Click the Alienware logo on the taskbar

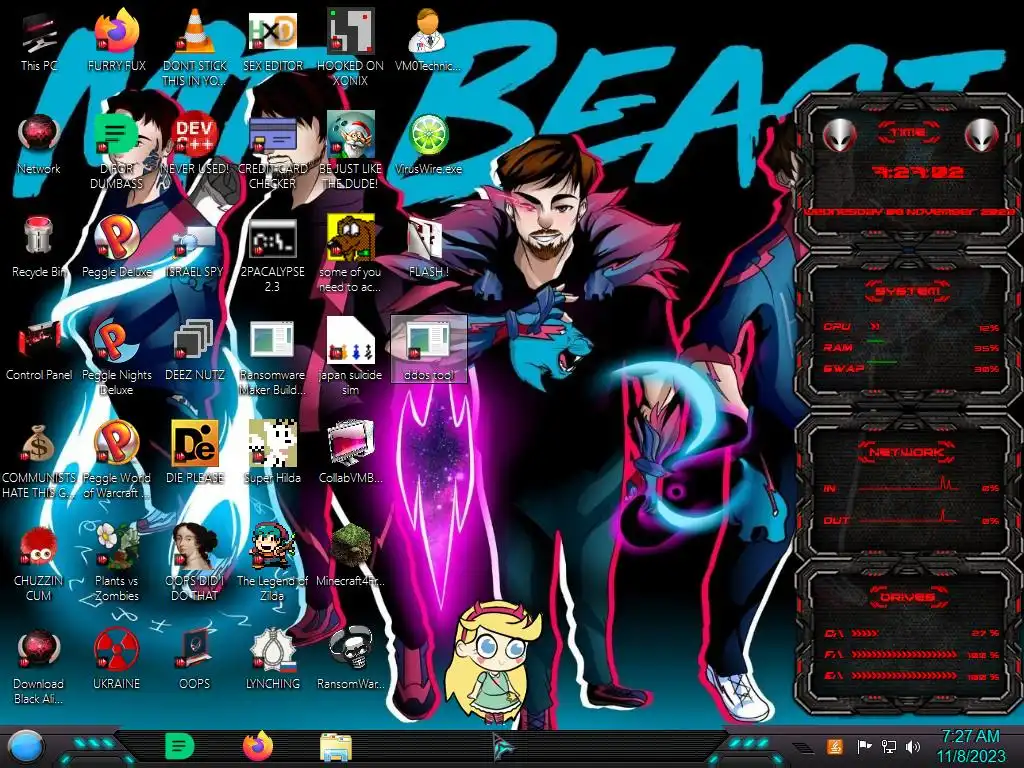coord(504,748)
